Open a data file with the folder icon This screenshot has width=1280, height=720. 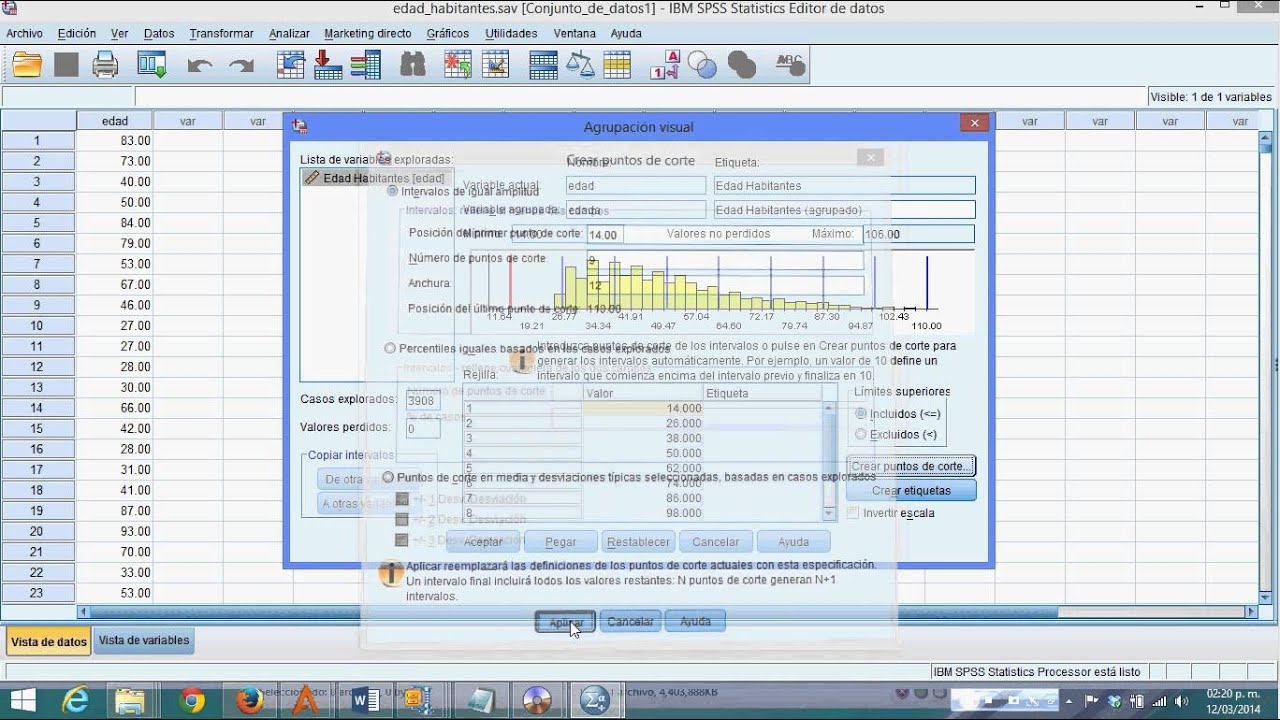click(27, 65)
